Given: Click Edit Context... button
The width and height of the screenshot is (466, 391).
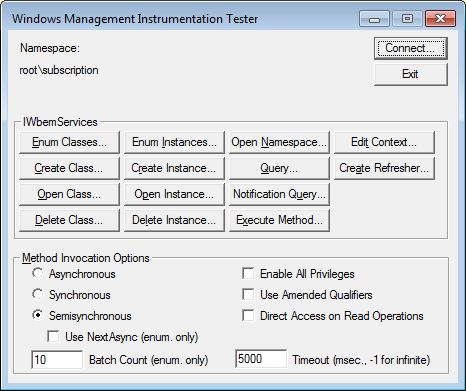Looking at the screenshot, I should pyautogui.click(x=384, y=142).
